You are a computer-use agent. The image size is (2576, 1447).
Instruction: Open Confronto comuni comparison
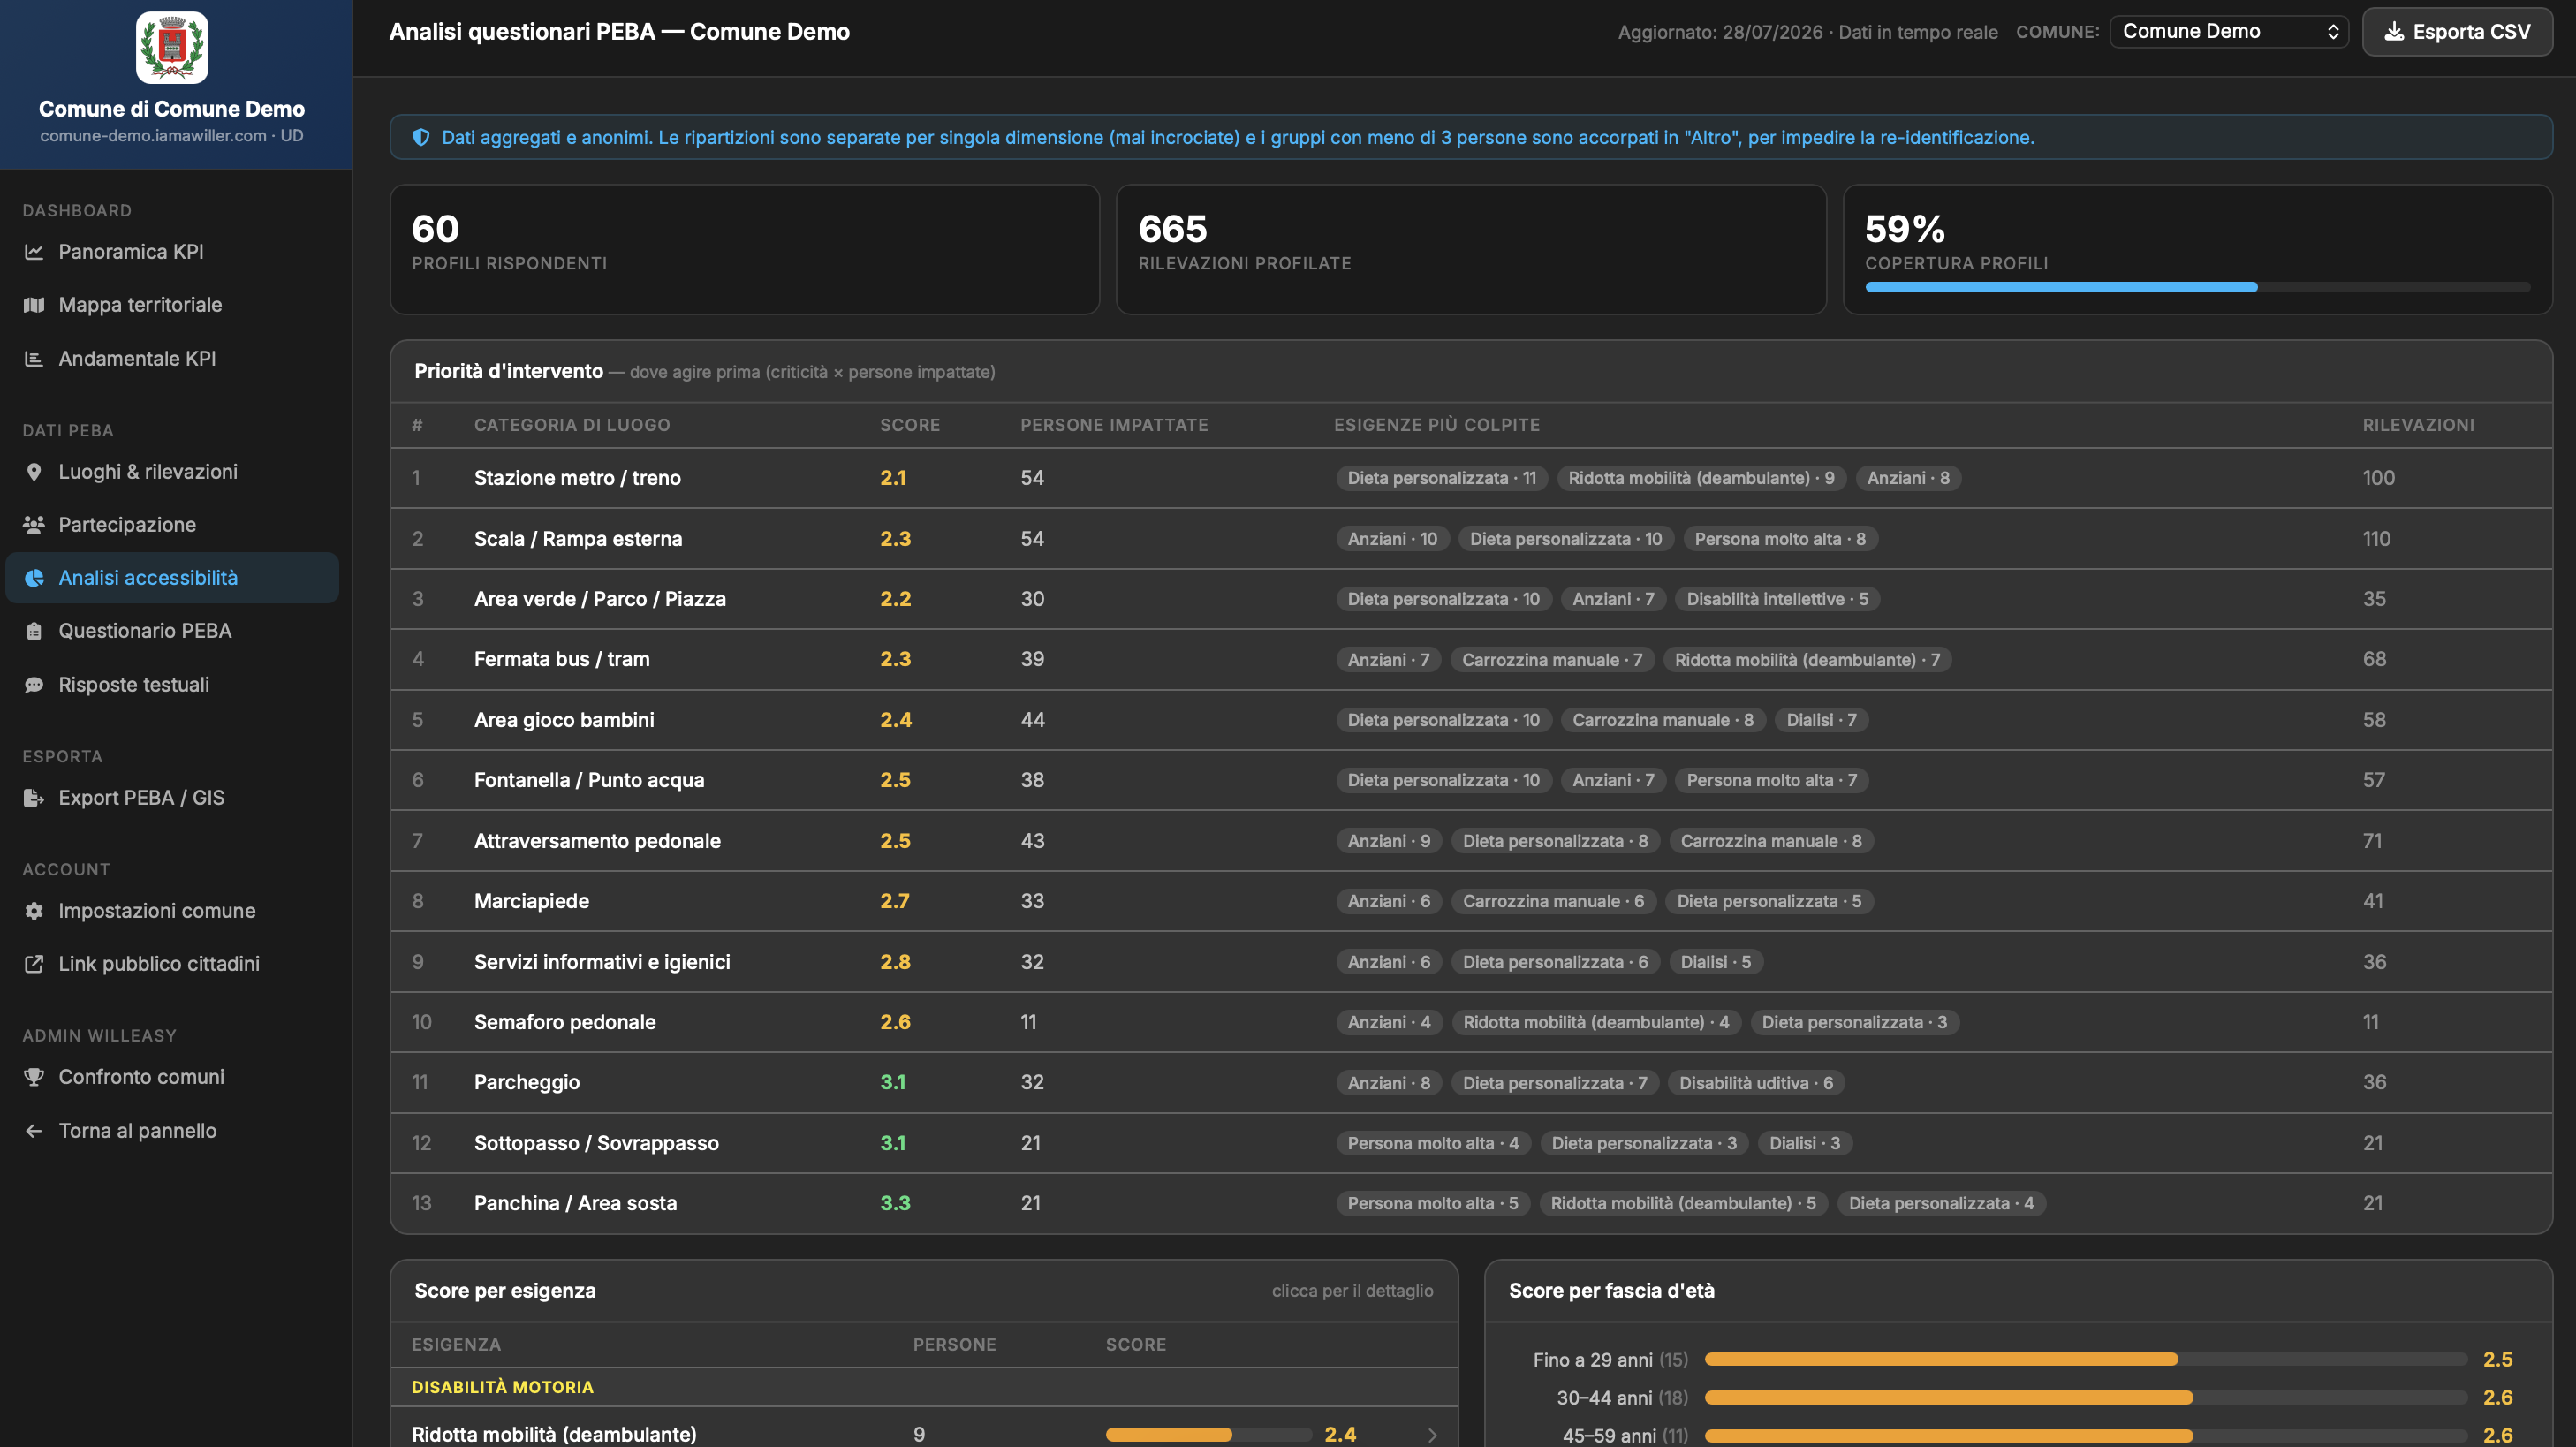point(172,1077)
